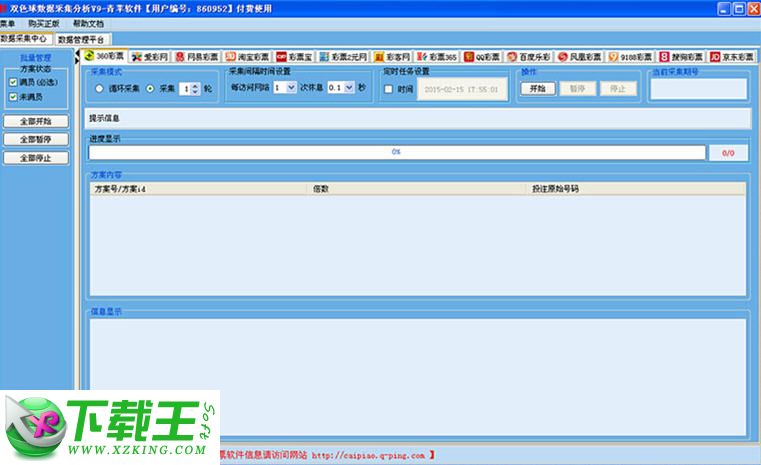Open the 360彩票 site tab
761x465 pixels.
(104, 56)
